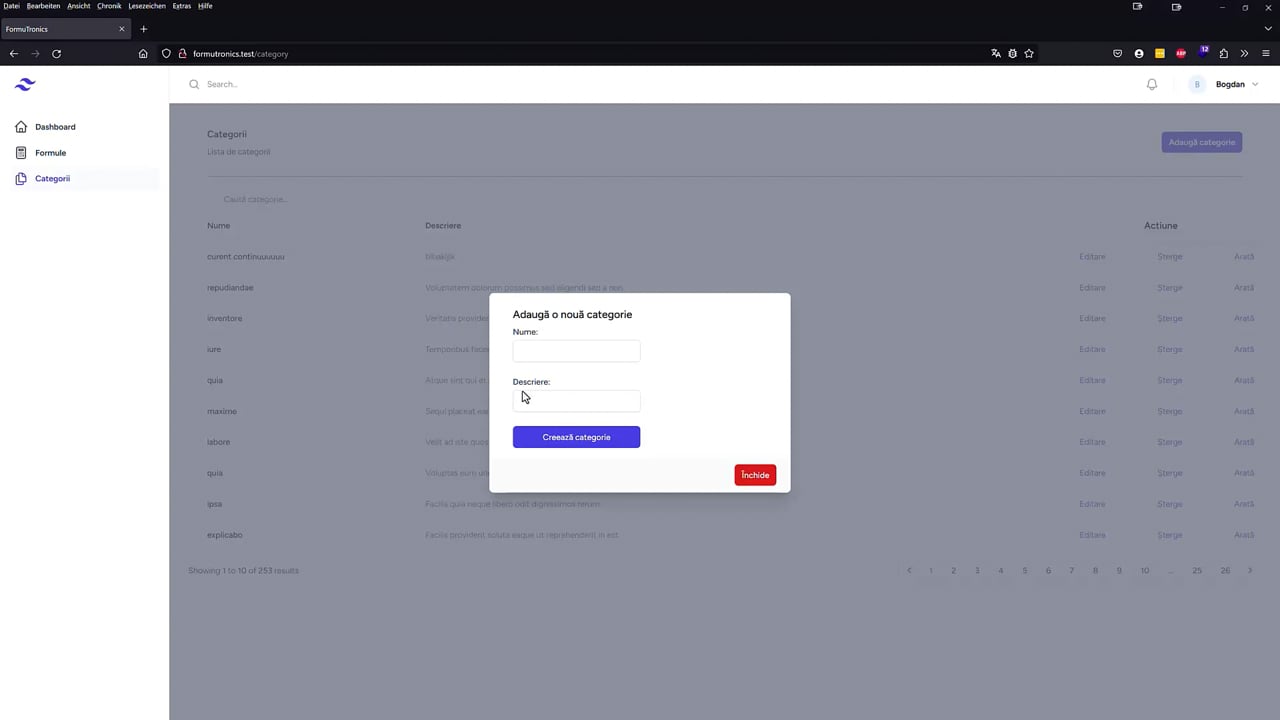1280x720 pixels.
Task: Click Editare for the inventore row
Action: tap(1092, 318)
